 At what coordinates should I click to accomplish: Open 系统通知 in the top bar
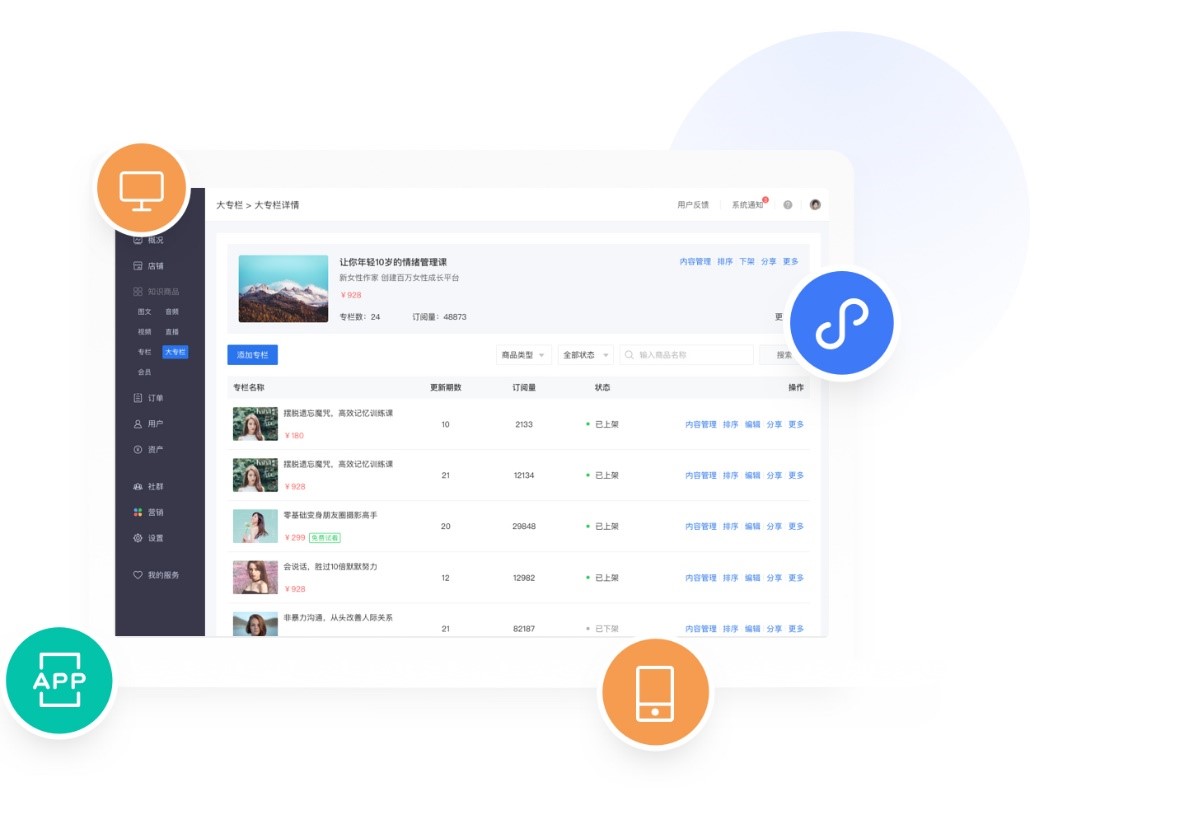click(747, 205)
